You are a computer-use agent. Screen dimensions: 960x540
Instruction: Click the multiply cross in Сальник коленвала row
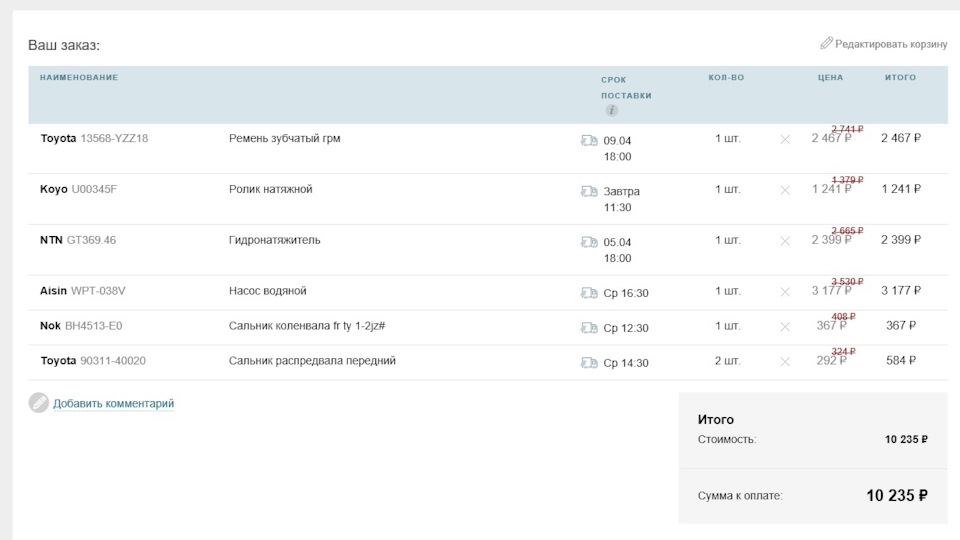[x=785, y=327]
